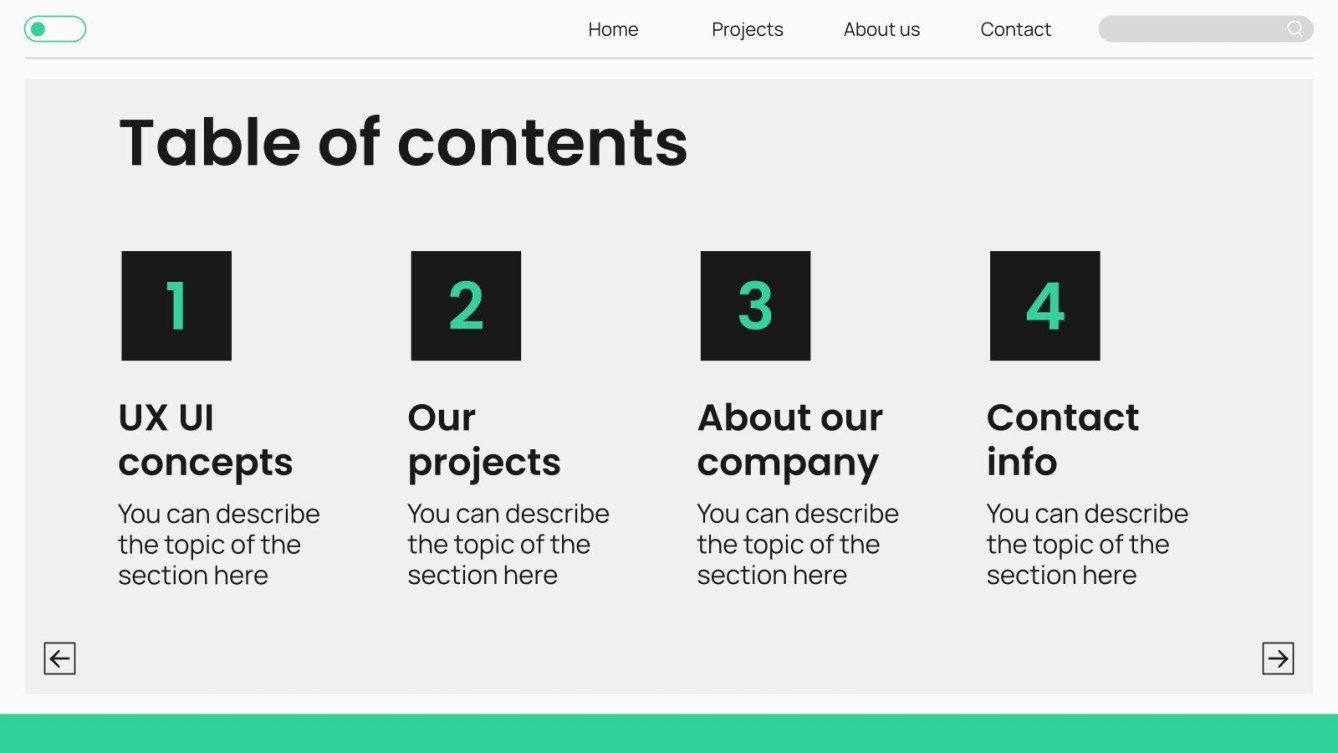Select the black square numbered 1
The height and width of the screenshot is (753, 1338).
tap(175, 305)
